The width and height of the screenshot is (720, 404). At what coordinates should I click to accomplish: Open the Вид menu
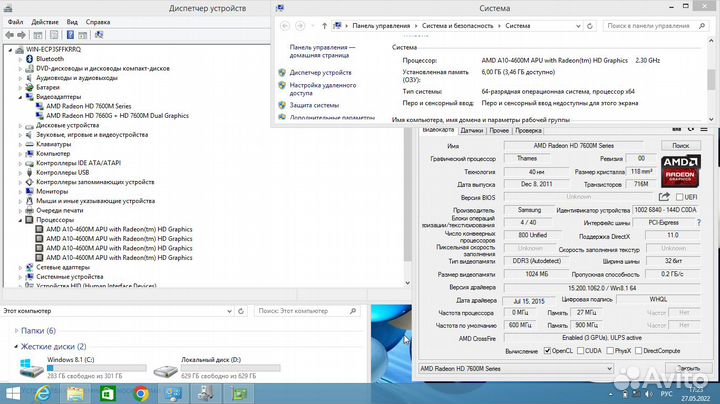click(72, 22)
